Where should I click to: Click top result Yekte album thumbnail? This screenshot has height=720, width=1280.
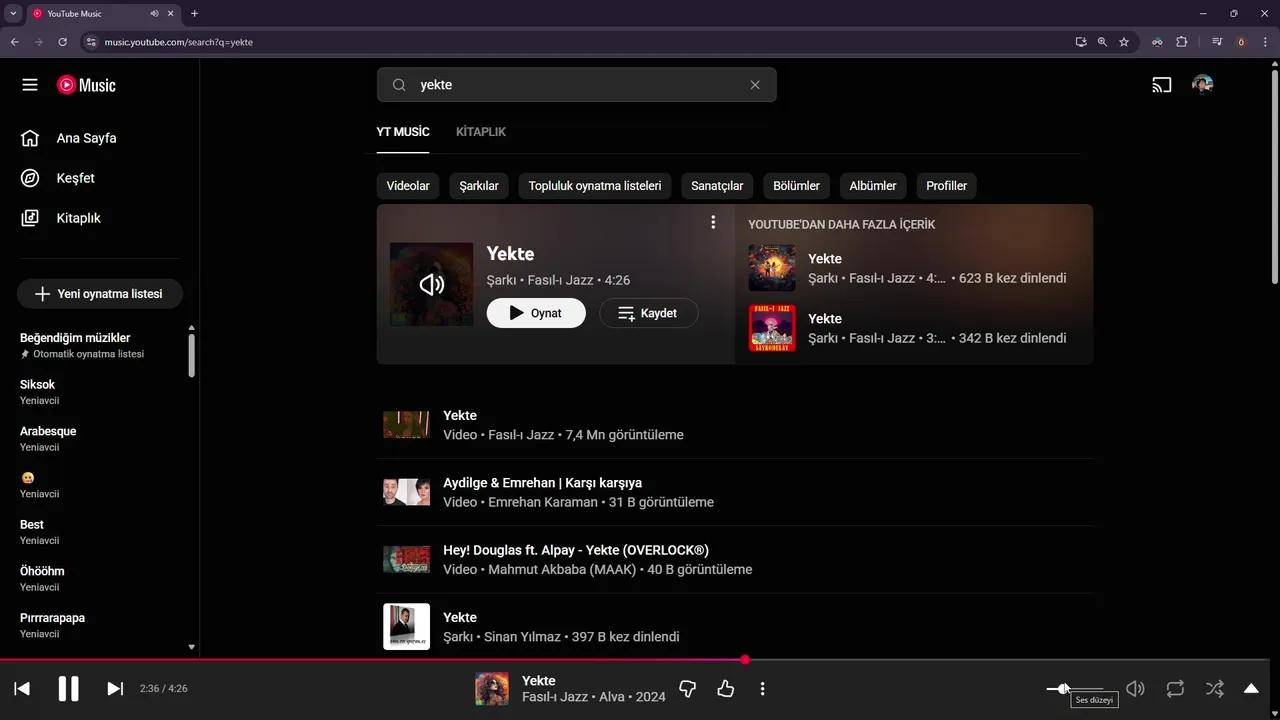click(x=431, y=285)
